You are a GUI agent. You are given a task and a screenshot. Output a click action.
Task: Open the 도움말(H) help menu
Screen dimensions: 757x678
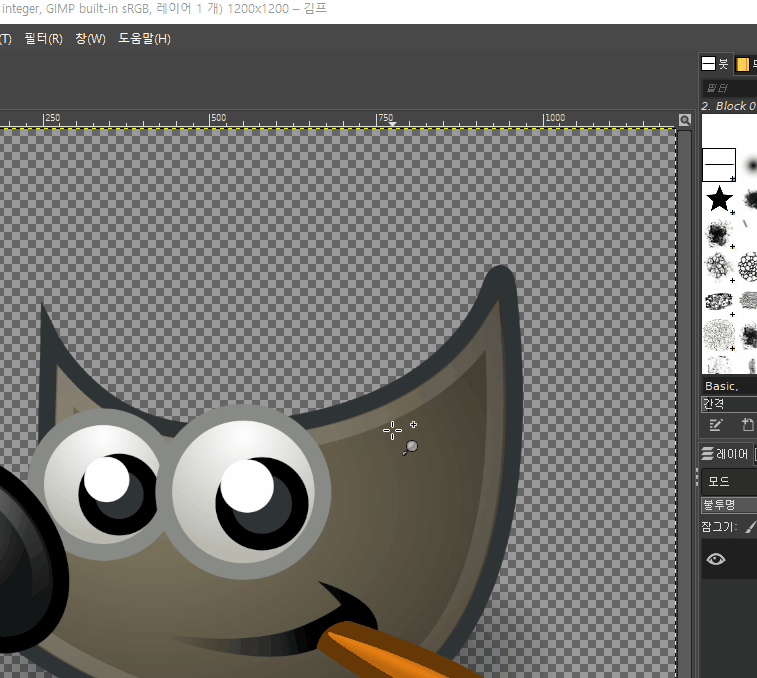(x=144, y=38)
